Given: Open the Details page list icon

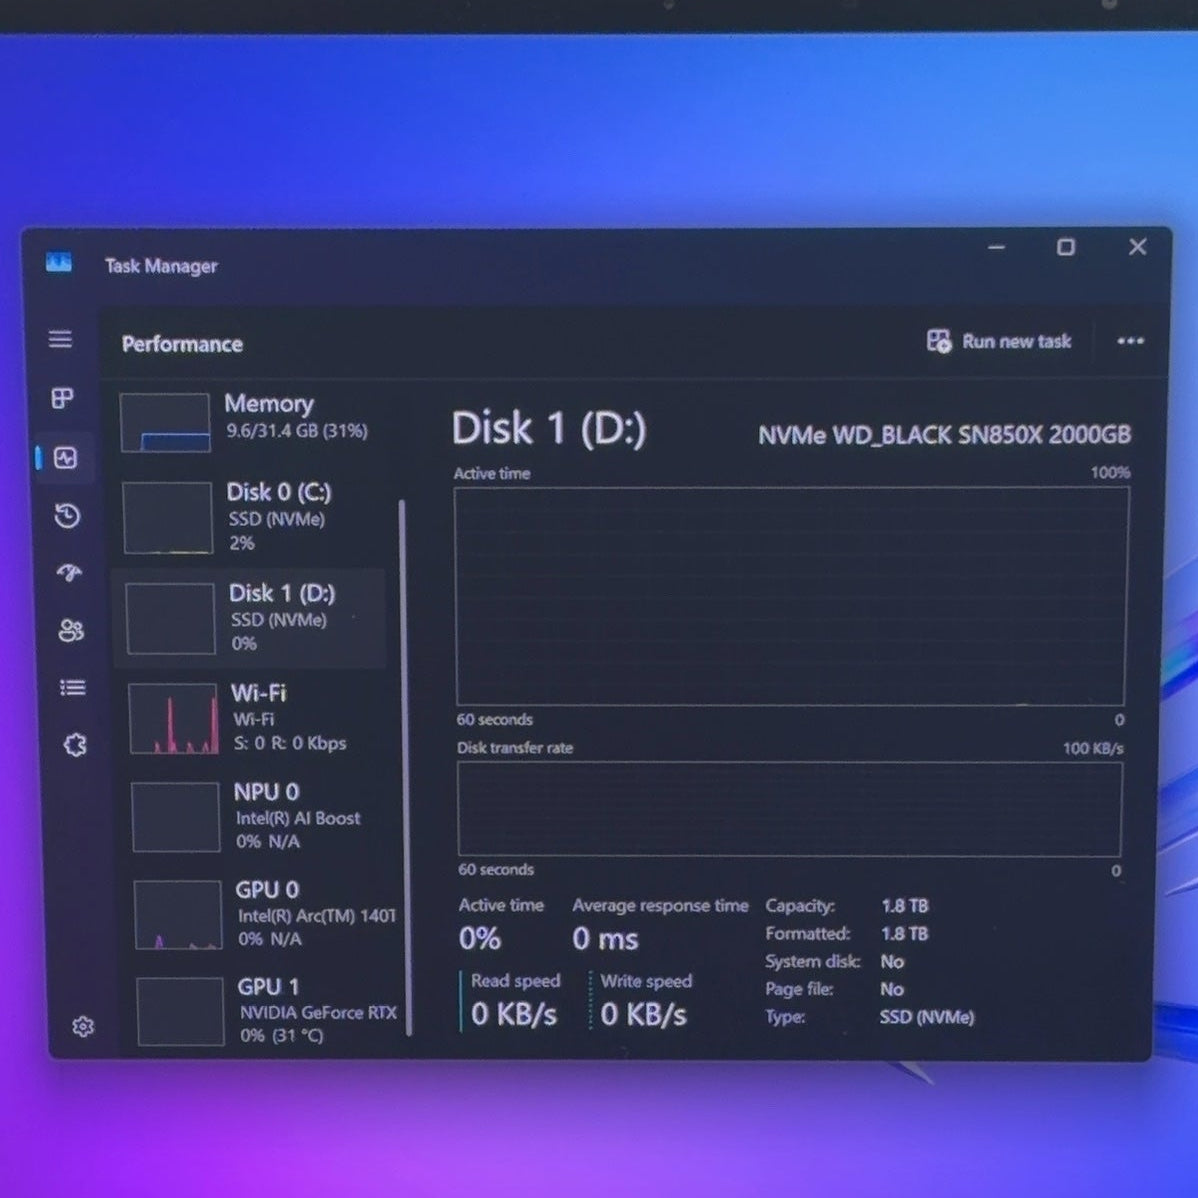Looking at the screenshot, I should coord(73,688).
